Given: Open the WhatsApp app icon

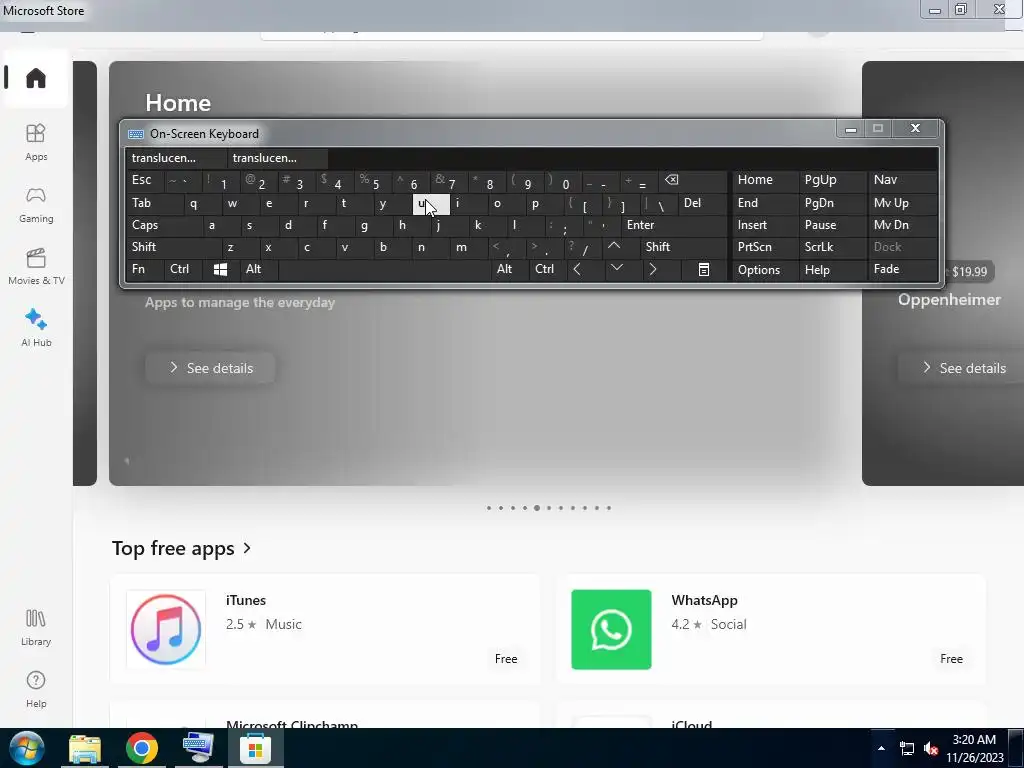Looking at the screenshot, I should 611,629.
